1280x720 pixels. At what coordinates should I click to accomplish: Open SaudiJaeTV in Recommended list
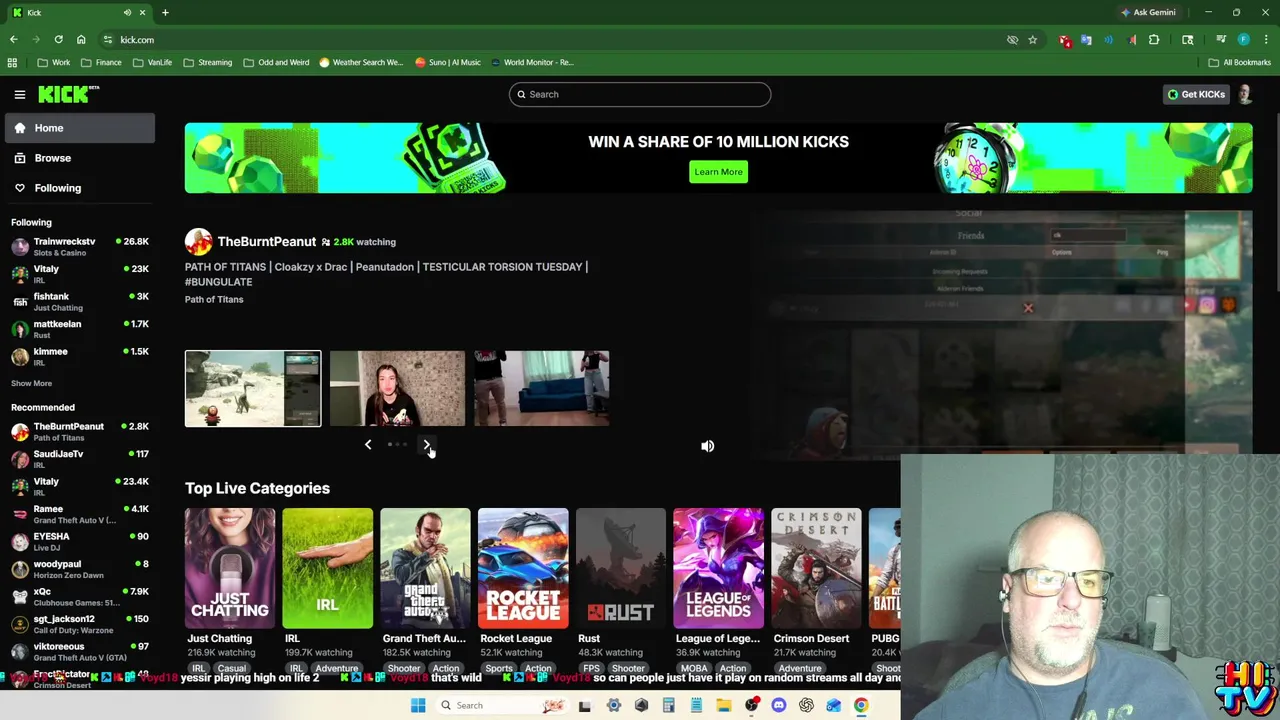click(x=80, y=459)
